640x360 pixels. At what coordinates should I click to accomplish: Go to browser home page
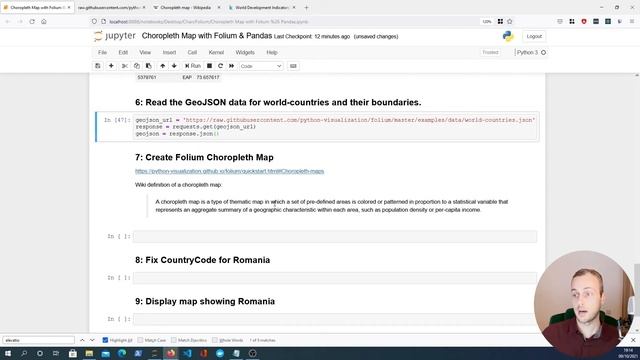point(44,21)
